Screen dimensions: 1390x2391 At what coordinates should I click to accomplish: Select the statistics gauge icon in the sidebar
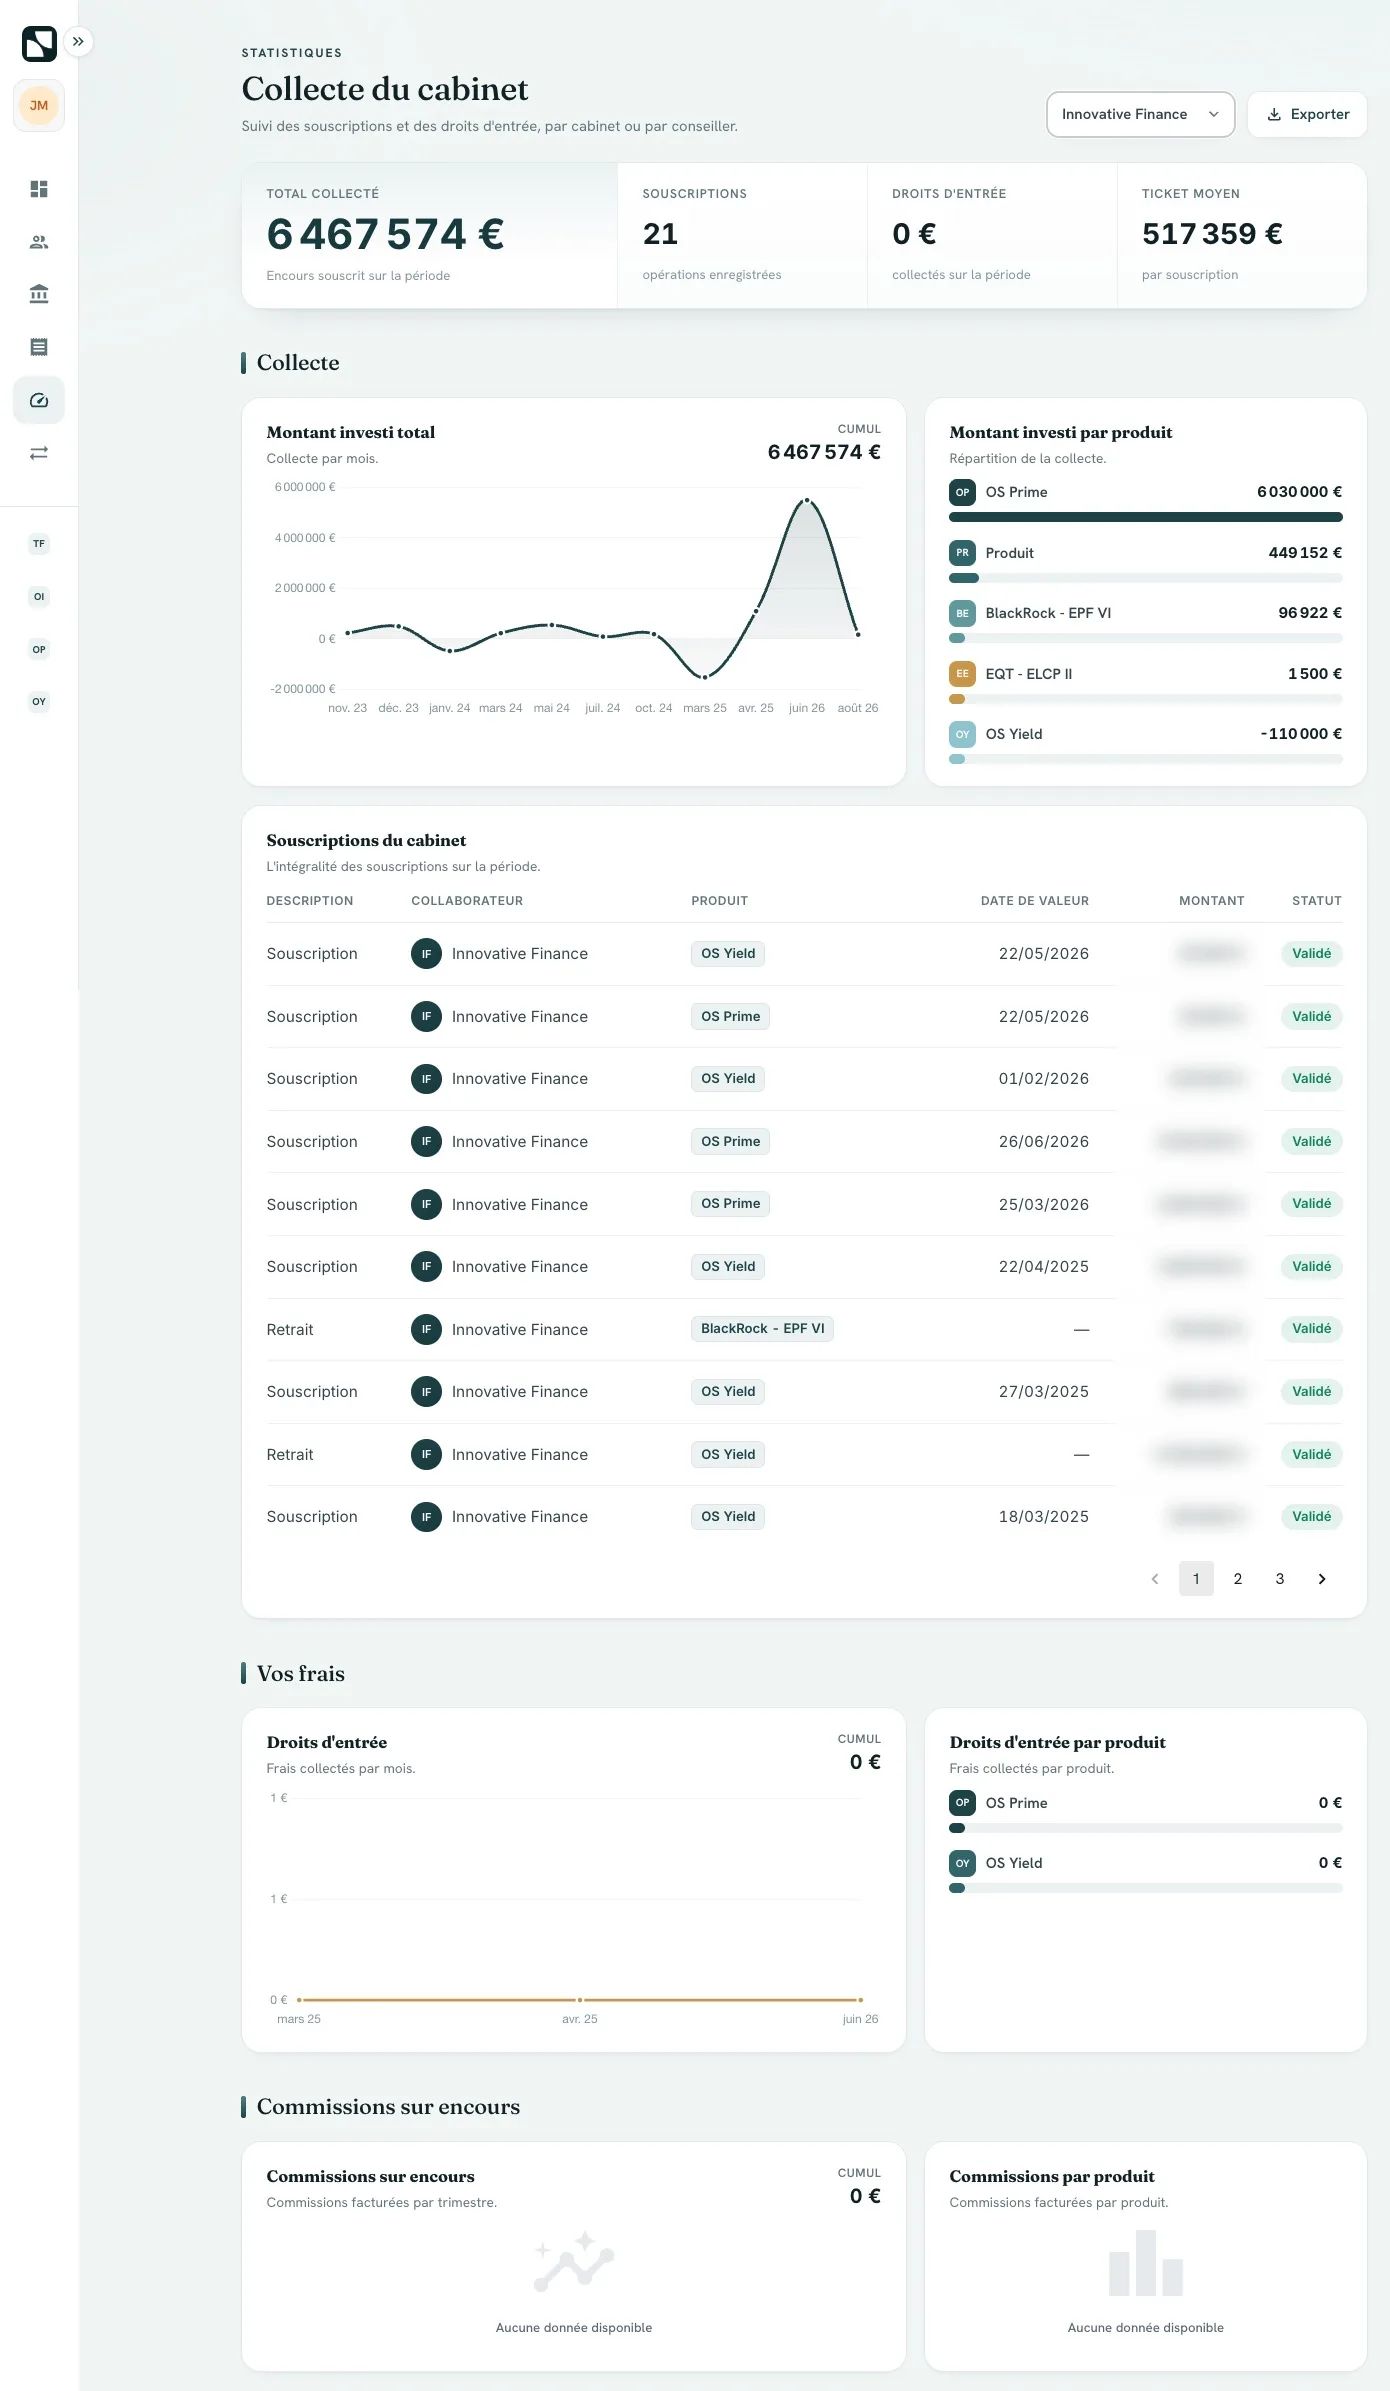39,400
